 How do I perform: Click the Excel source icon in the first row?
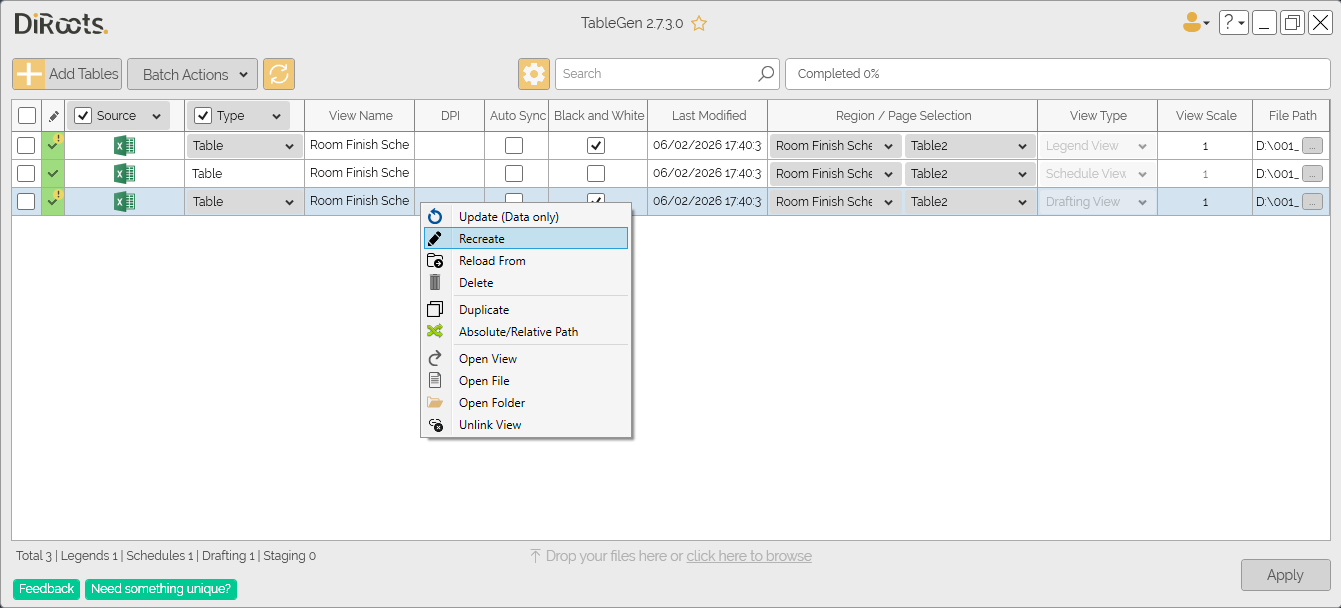[x=124, y=145]
